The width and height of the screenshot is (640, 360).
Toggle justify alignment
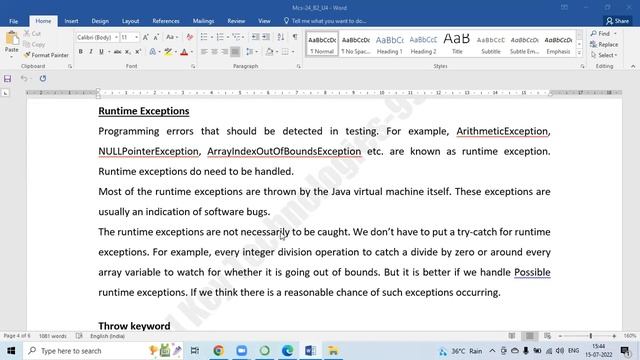pyautogui.click(x=235, y=52)
